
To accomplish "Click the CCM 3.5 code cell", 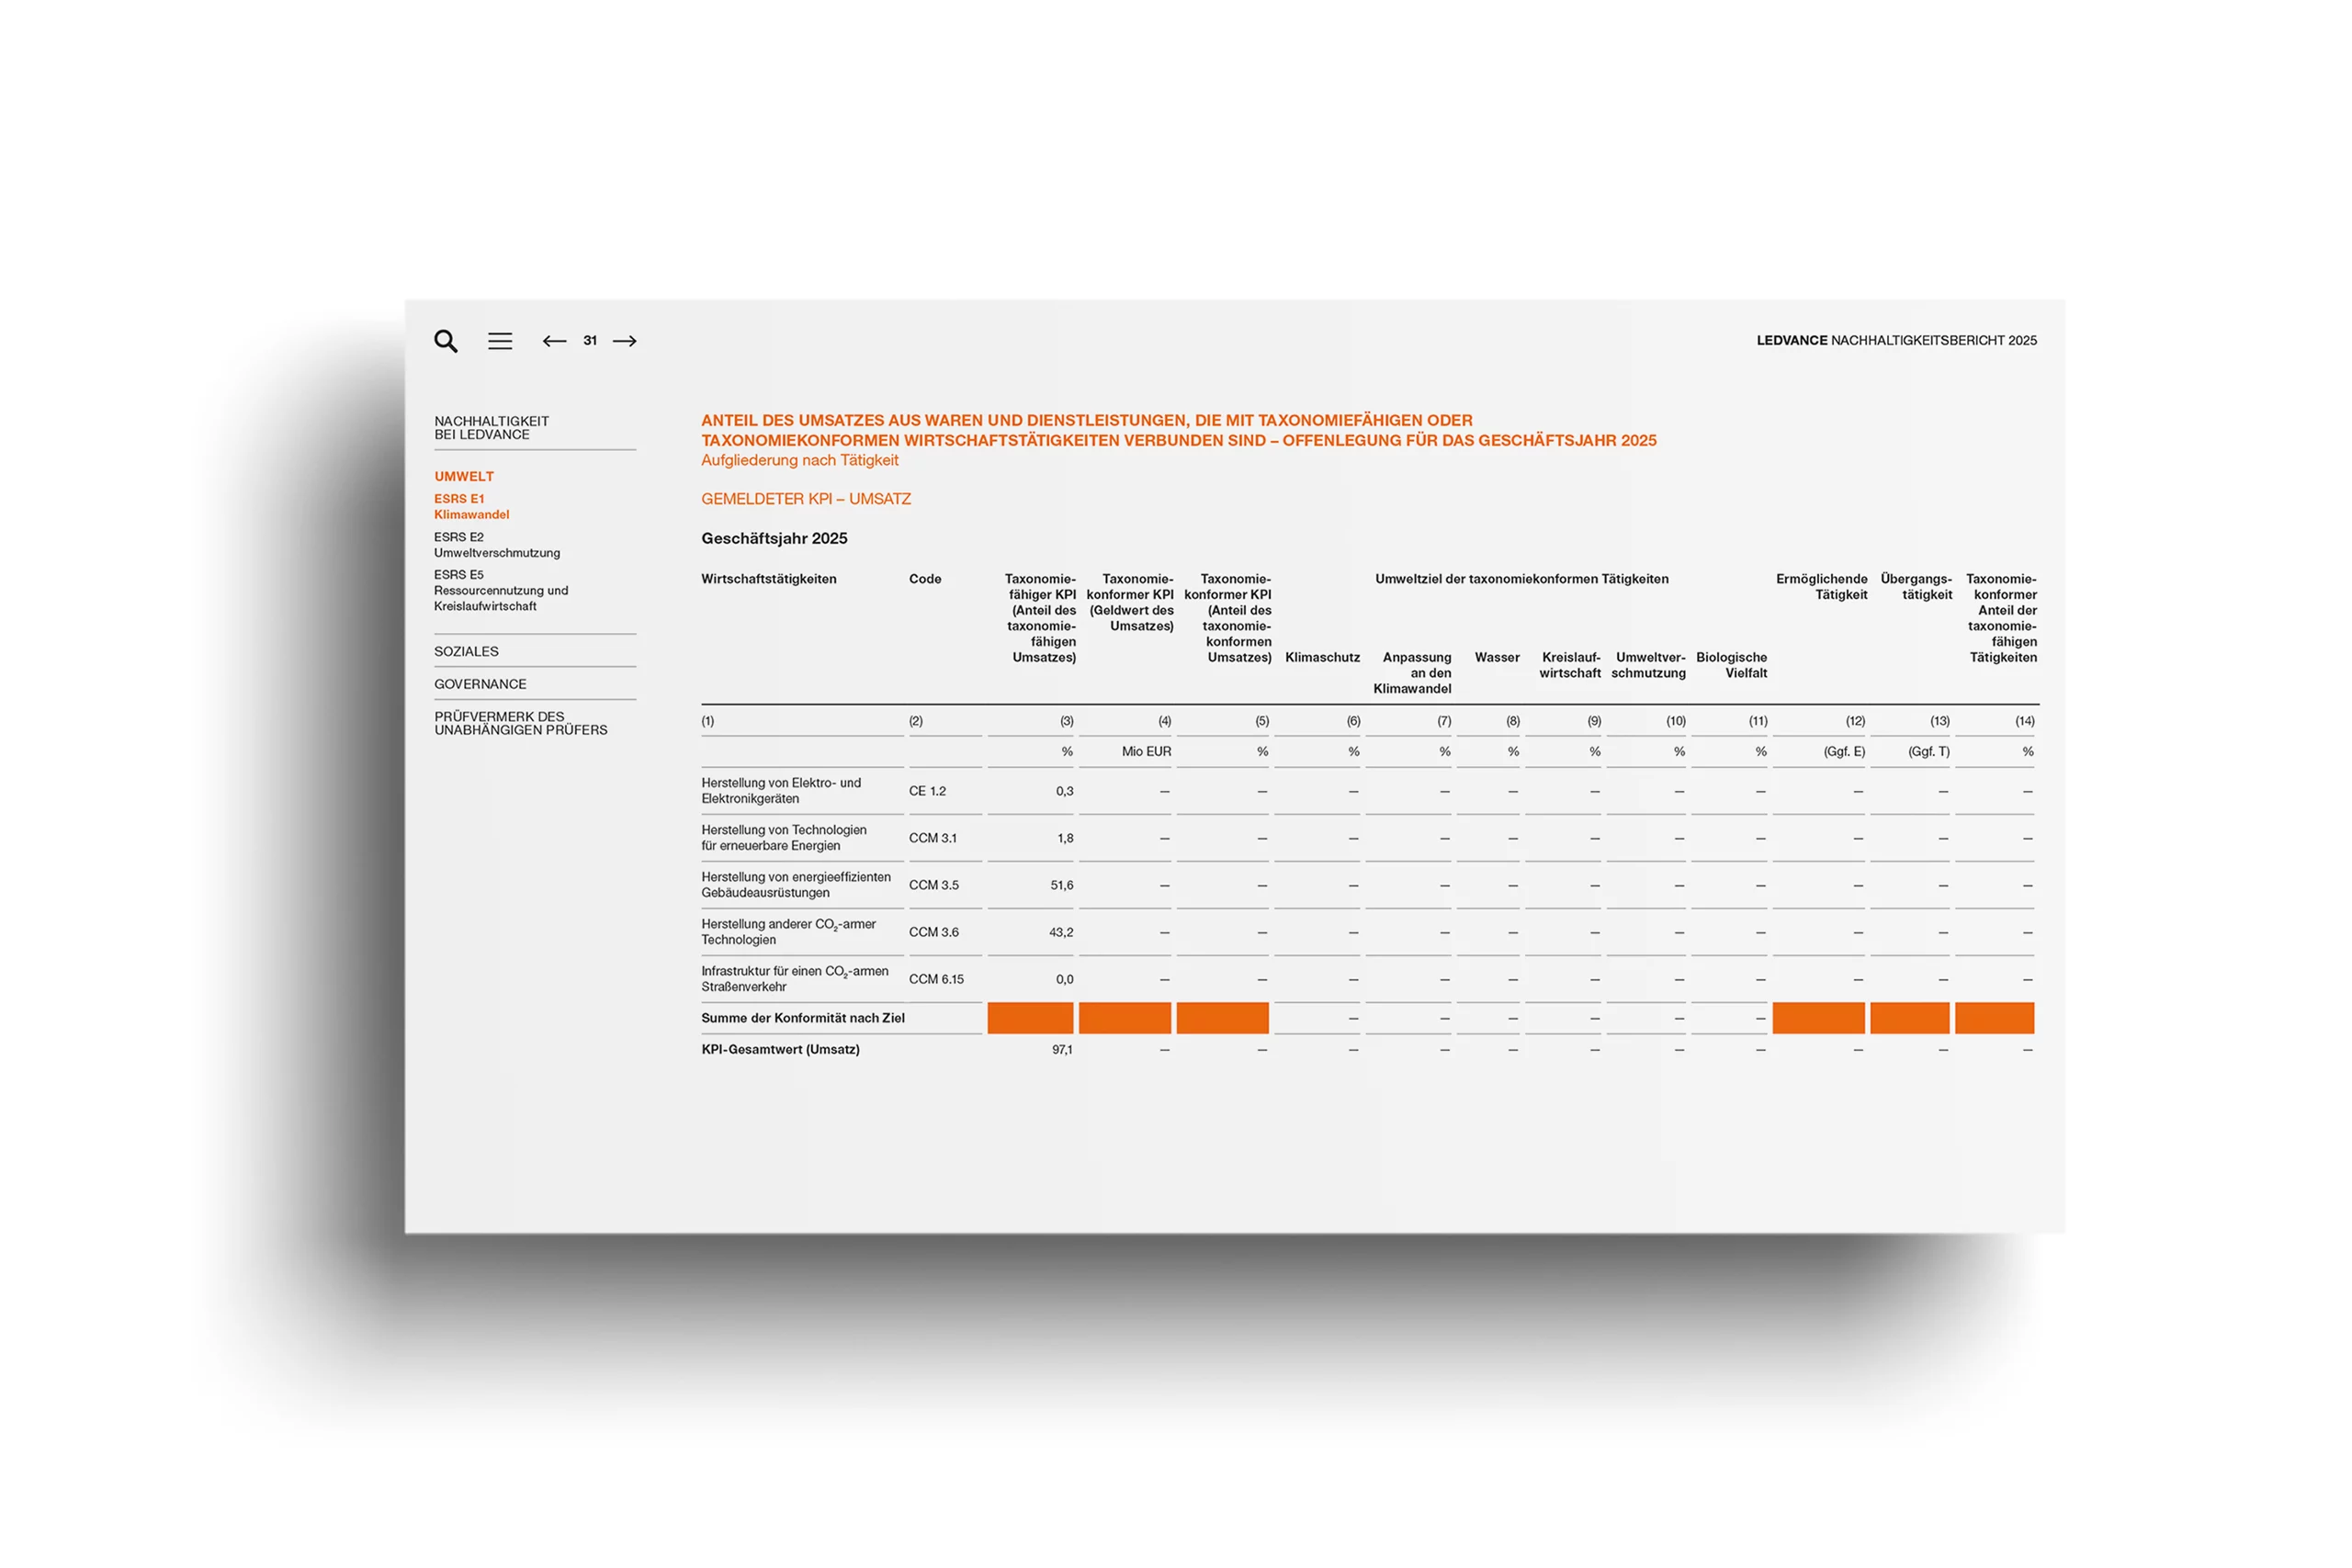I will [x=933, y=885].
